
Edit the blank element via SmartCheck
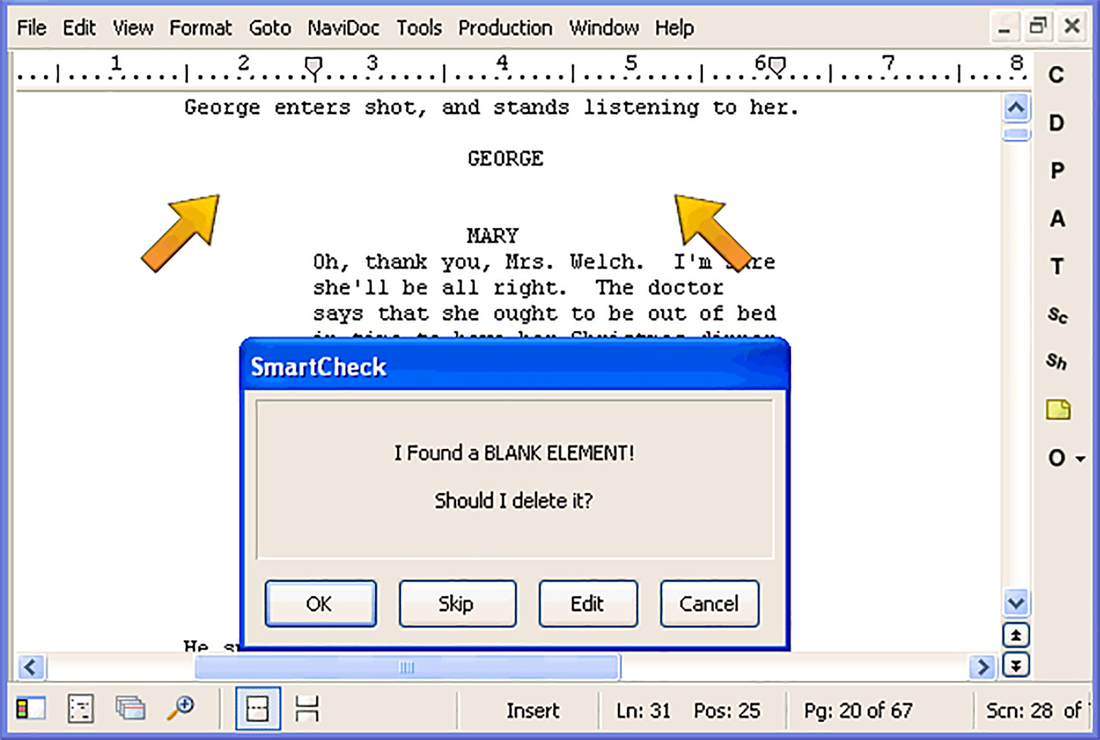[588, 603]
